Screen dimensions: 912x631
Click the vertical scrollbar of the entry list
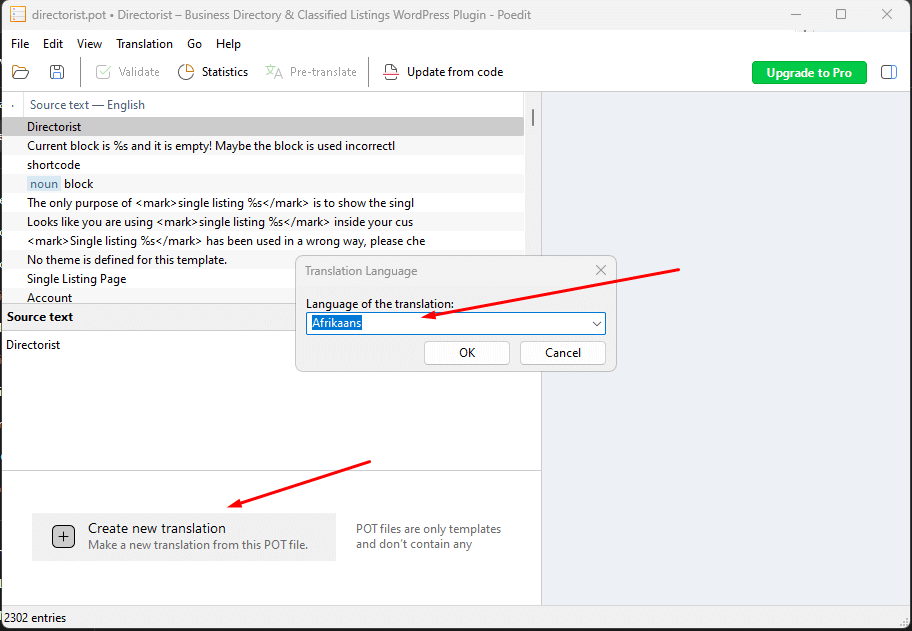tap(532, 118)
